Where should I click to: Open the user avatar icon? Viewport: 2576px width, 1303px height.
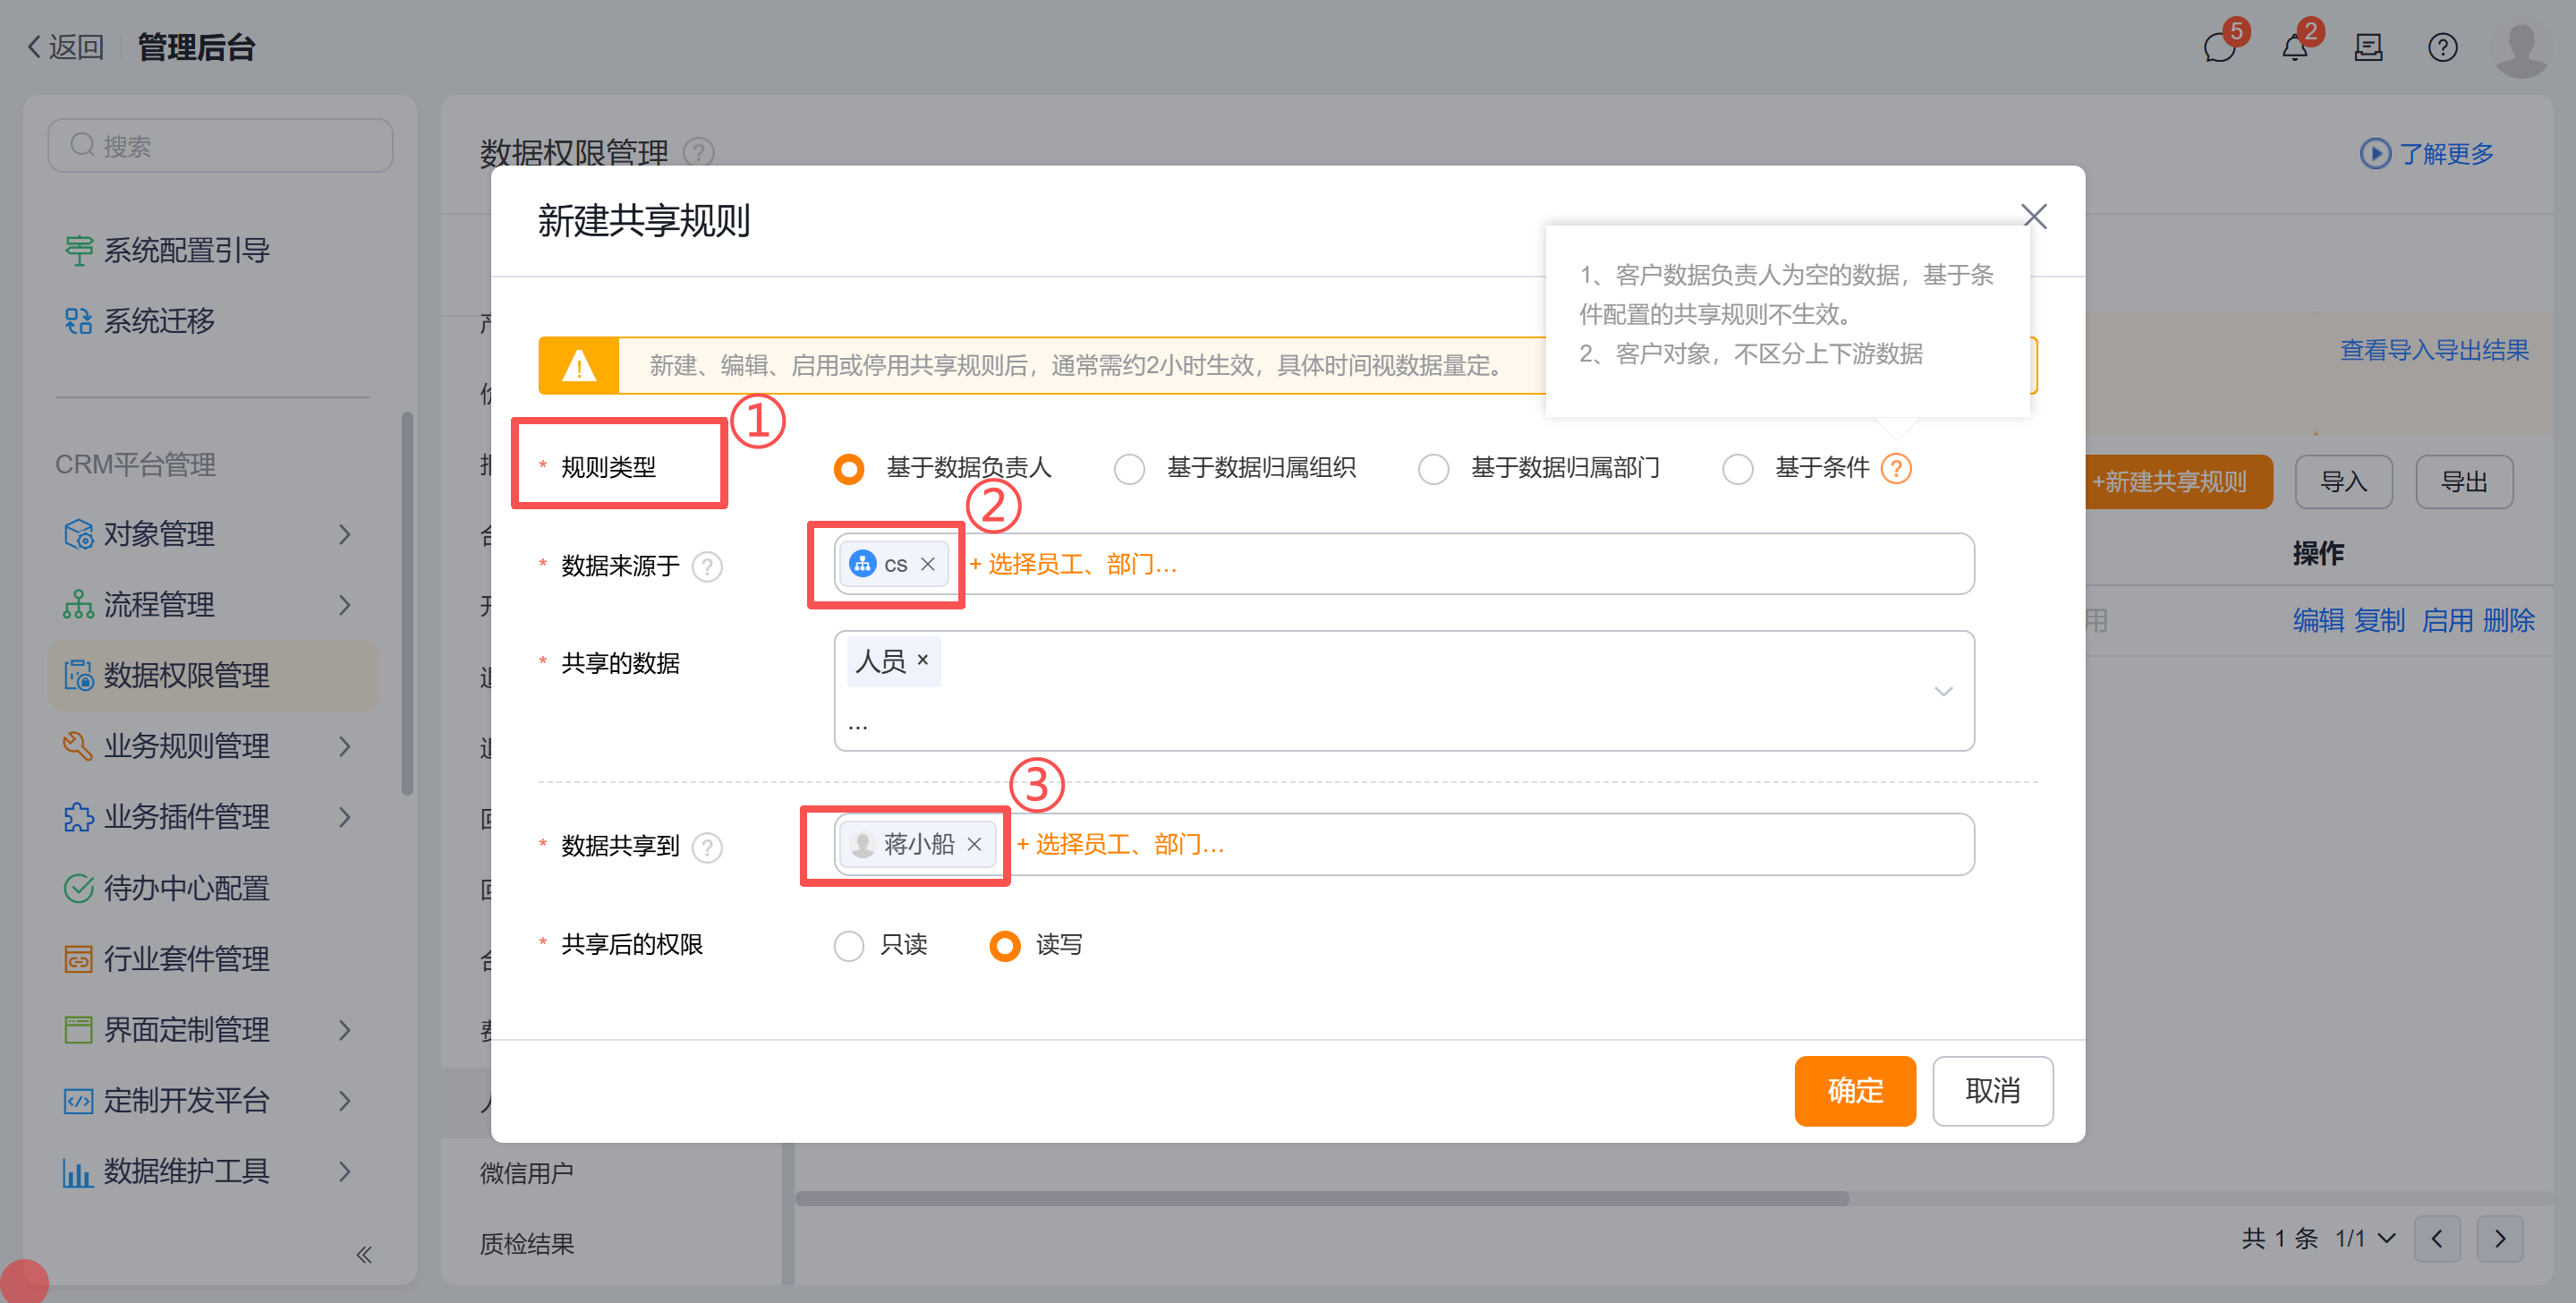[2521, 46]
